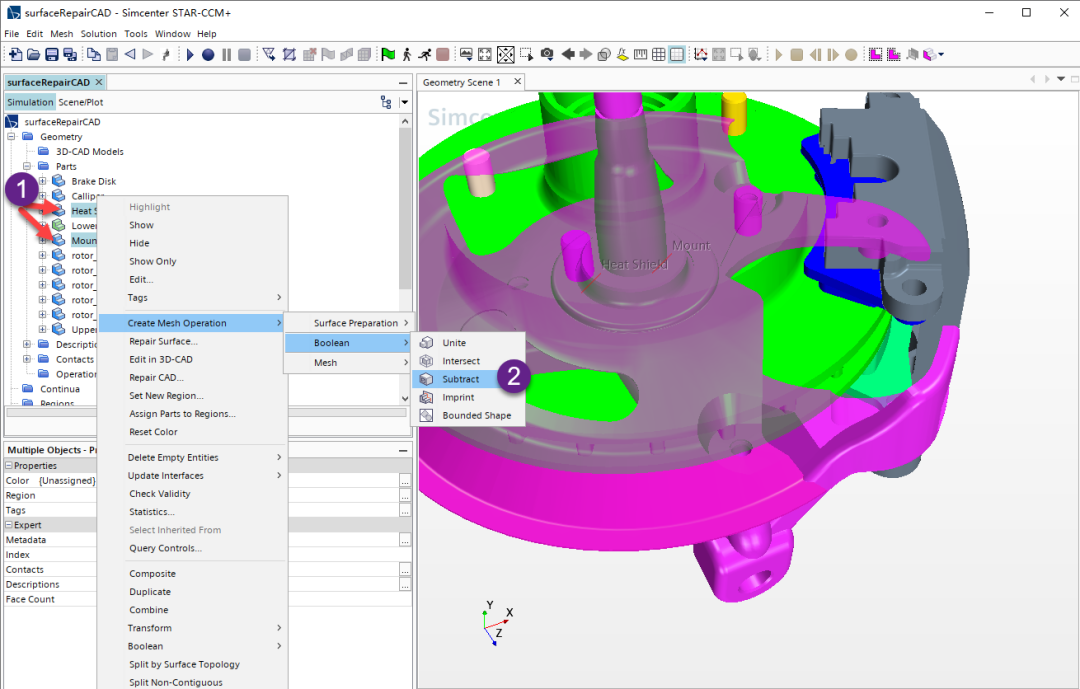1080x689 pixels.
Task: Click the Save All icon
Action: pyautogui.click(x=70, y=54)
